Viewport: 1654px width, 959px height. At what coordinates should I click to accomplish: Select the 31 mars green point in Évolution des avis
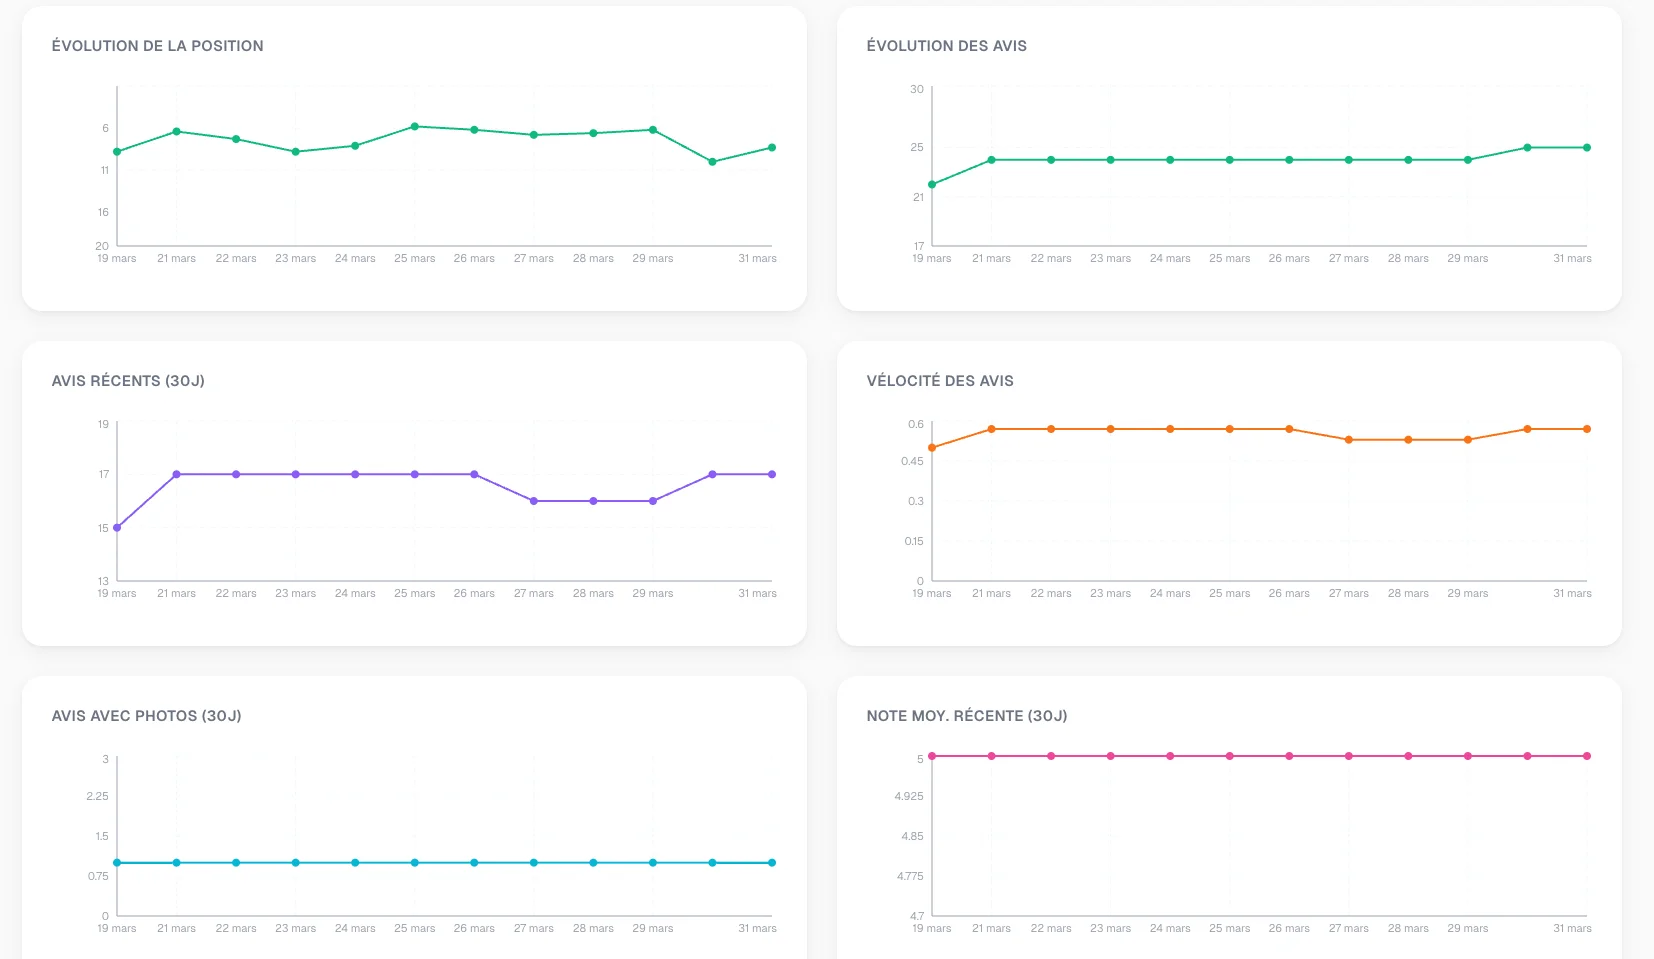click(1587, 148)
